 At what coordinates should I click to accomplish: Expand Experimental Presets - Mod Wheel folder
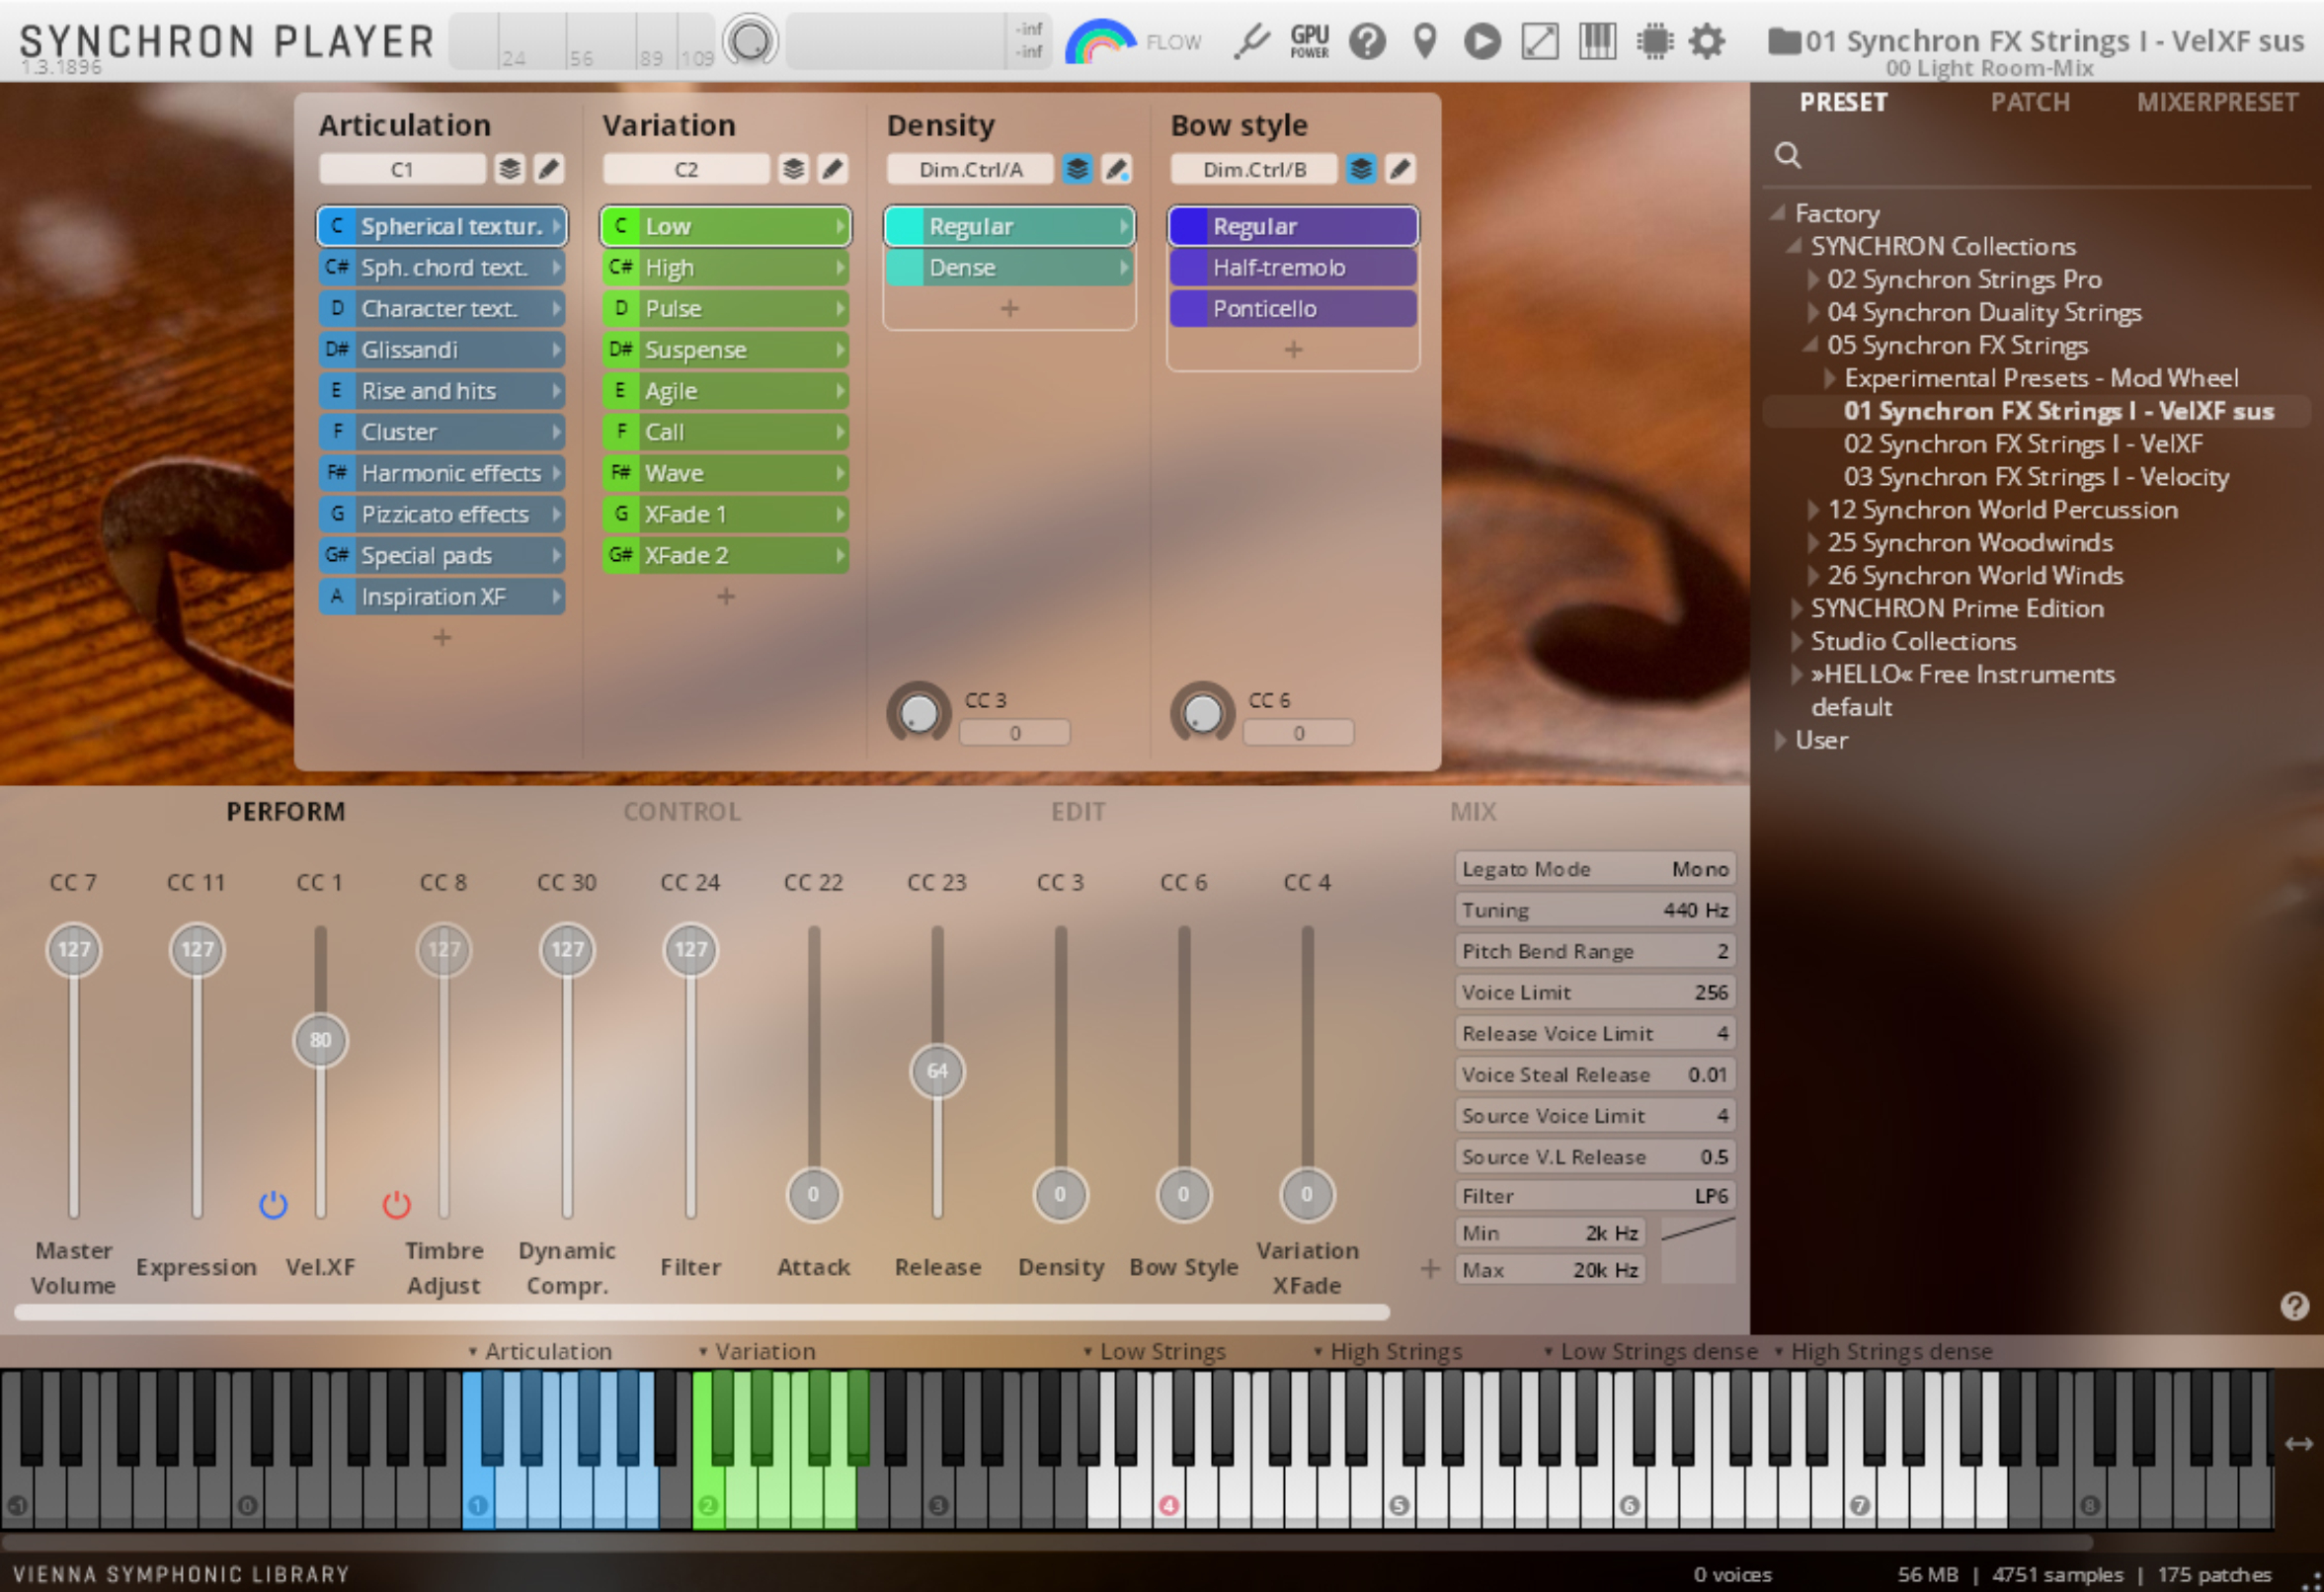pyautogui.click(x=1830, y=378)
